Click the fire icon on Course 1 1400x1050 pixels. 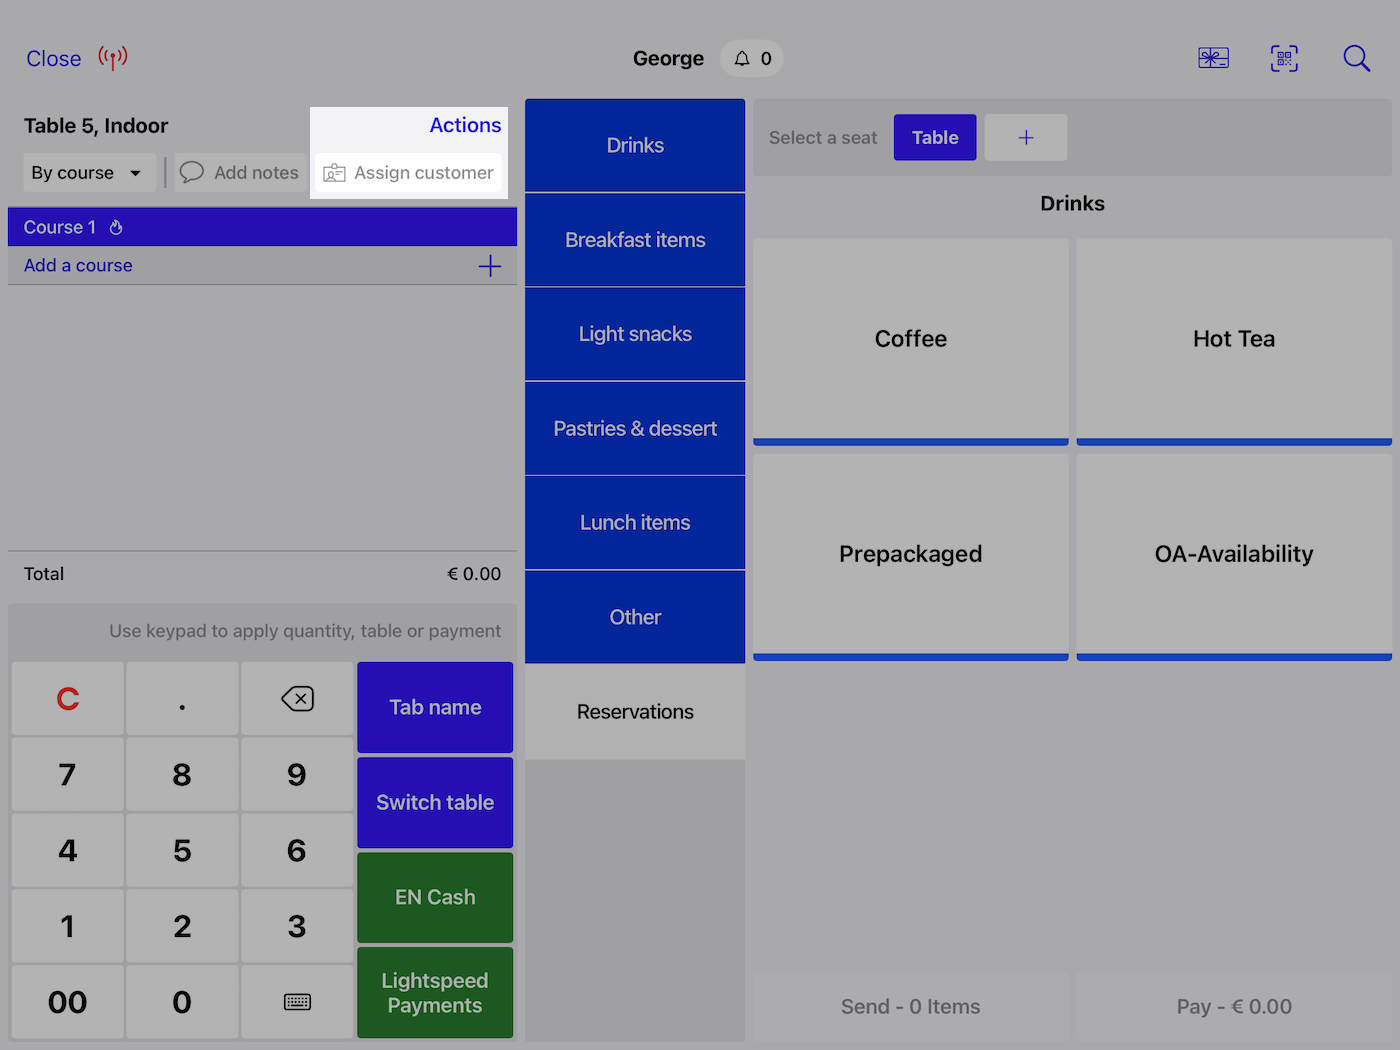(116, 227)
